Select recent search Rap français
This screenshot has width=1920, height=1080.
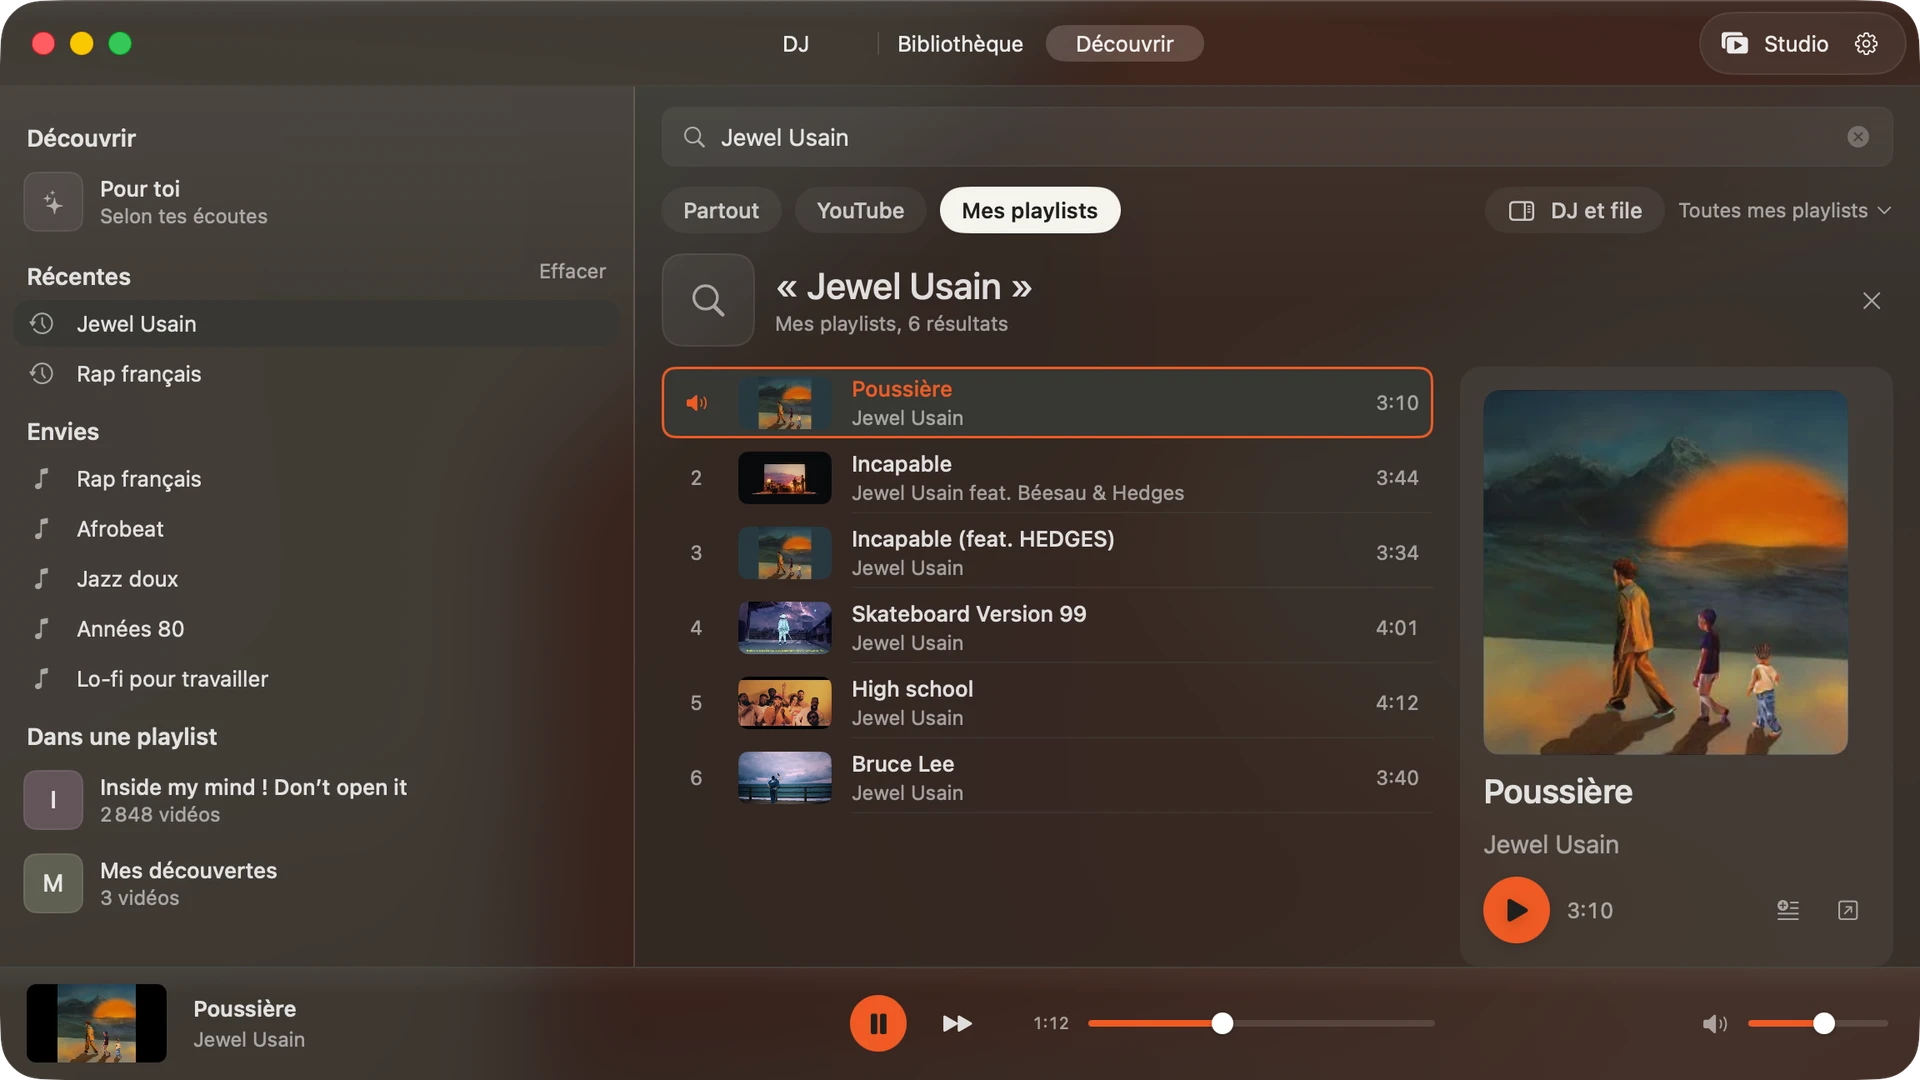pos(317,374)
